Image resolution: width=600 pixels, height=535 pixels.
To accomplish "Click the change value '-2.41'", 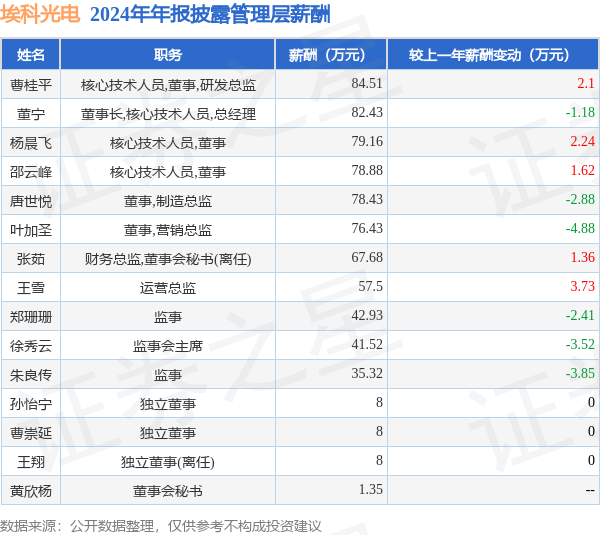I will click(x=580, y=316).
